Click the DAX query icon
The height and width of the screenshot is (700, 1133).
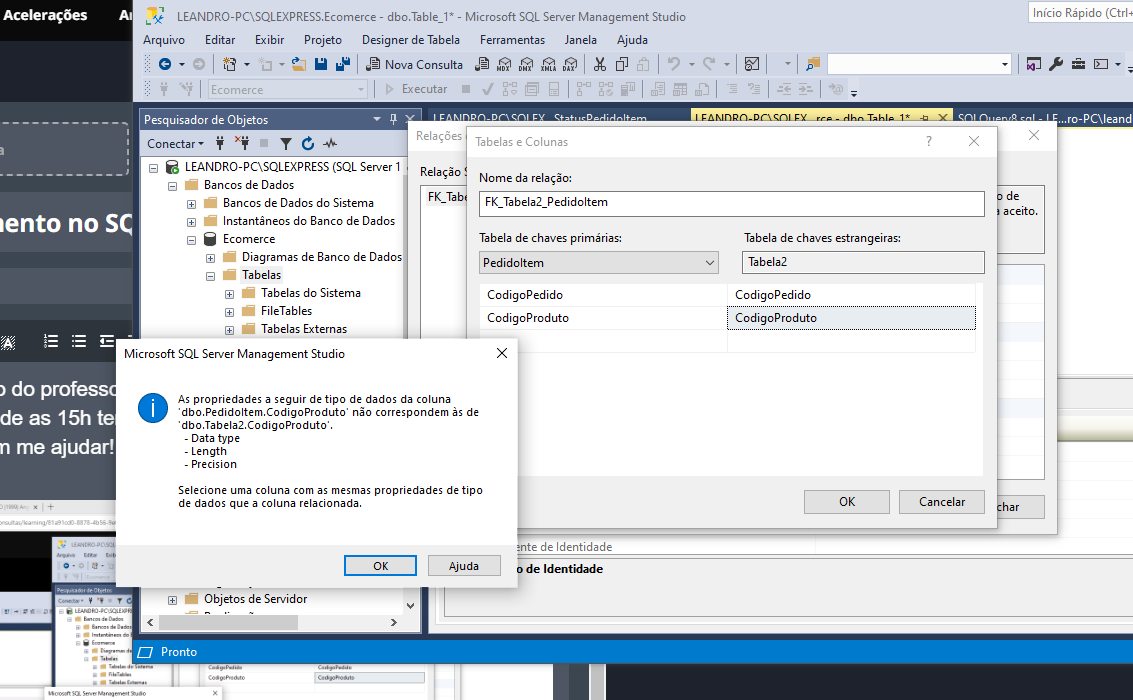point(570,64)
